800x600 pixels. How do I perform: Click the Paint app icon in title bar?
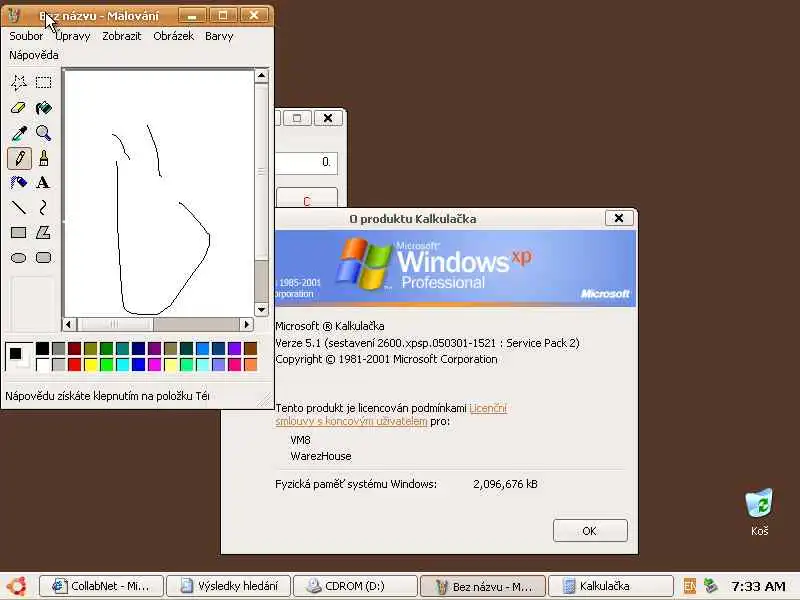click(14, 15)
